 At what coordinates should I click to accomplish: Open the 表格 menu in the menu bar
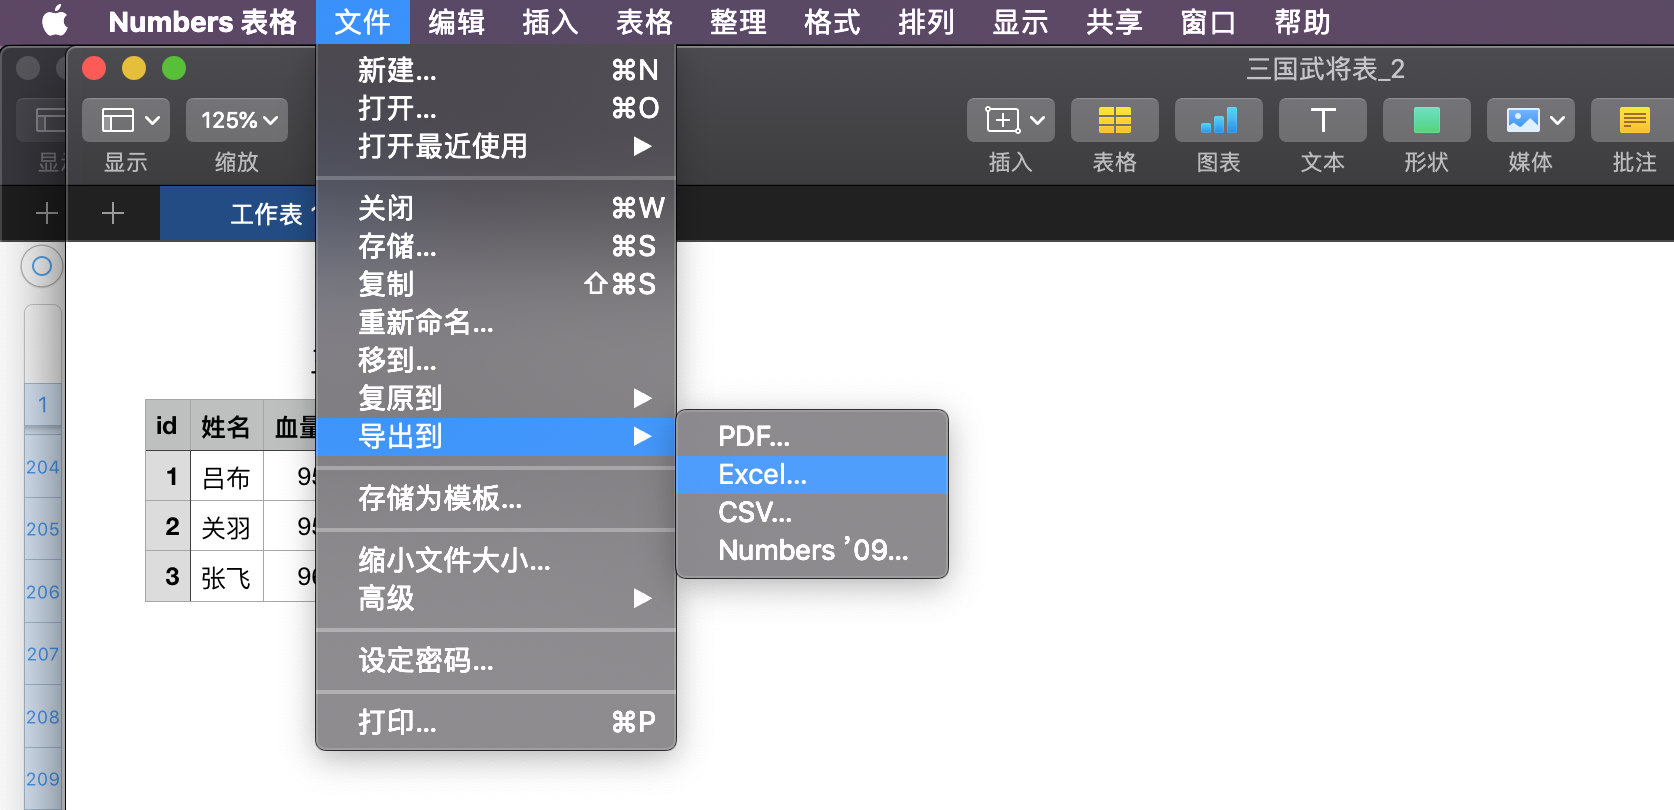(x=644, y=22)
